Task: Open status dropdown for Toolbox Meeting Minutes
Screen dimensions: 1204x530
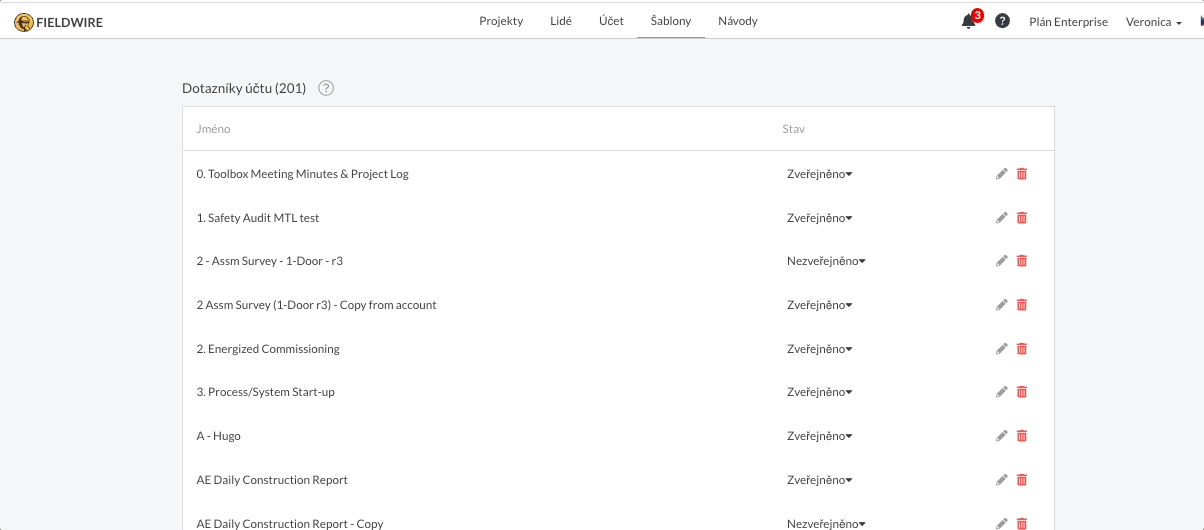Action: coord(819,174)
